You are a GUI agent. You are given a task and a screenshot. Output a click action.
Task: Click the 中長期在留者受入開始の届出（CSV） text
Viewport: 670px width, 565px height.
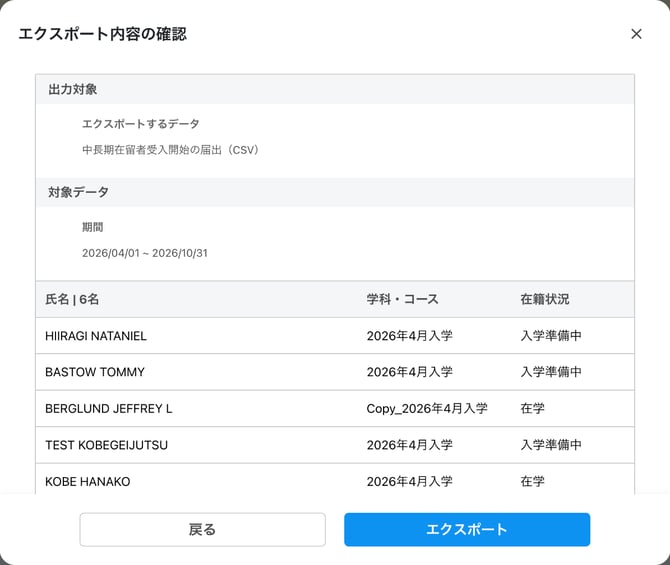(170, 150)
